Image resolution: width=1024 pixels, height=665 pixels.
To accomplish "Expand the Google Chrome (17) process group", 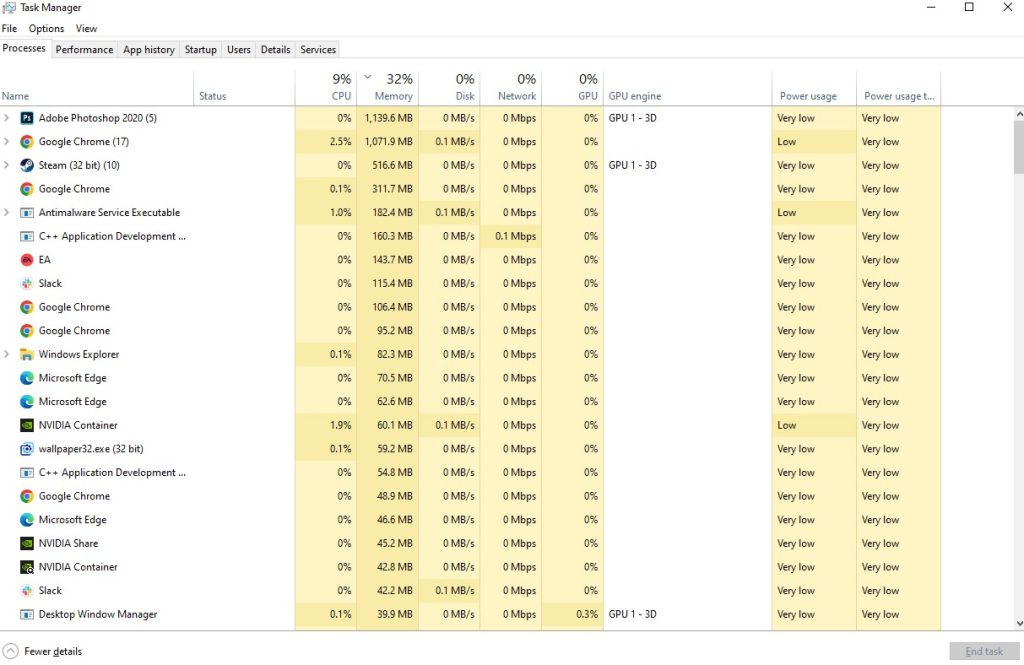I will click(7, 142).
